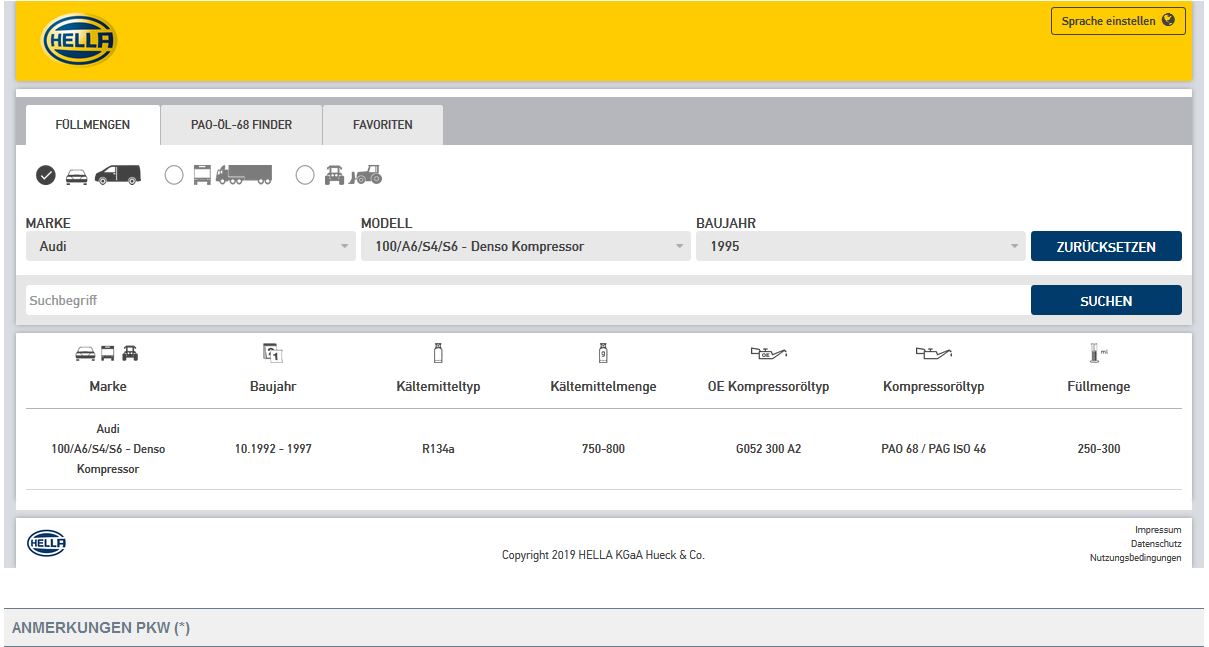Click the OE oil can icon

pyautogui.click(x=768, y=352)
